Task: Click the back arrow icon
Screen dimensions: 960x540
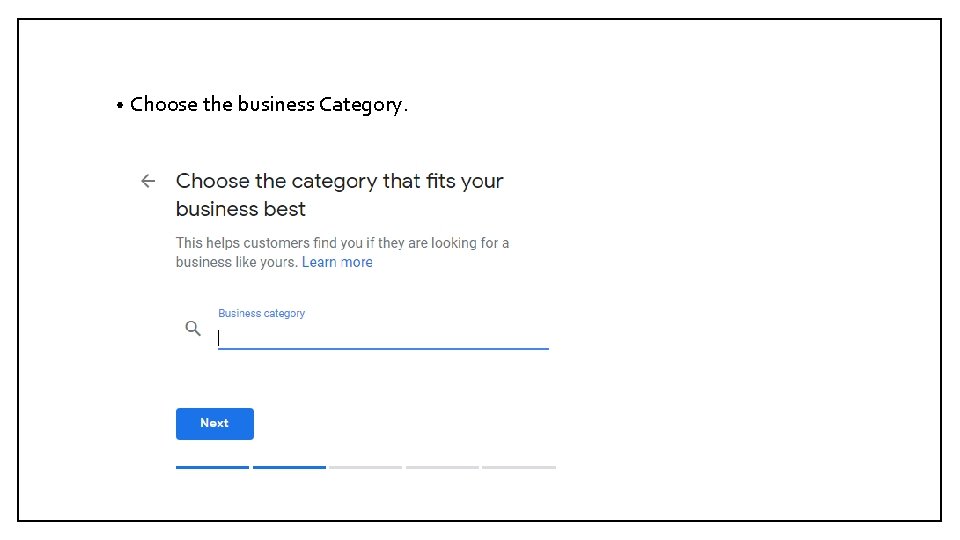Action: pyautogui.click(x=148, y=181)
